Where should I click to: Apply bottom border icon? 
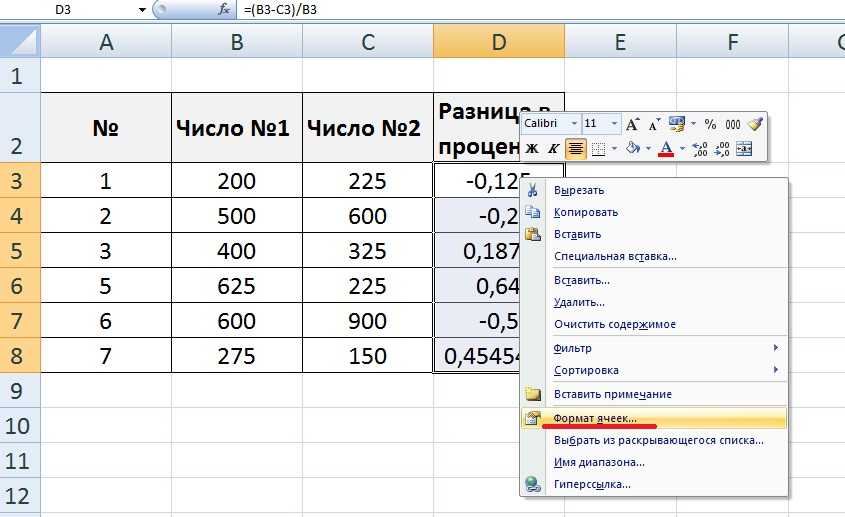(598, 149)
